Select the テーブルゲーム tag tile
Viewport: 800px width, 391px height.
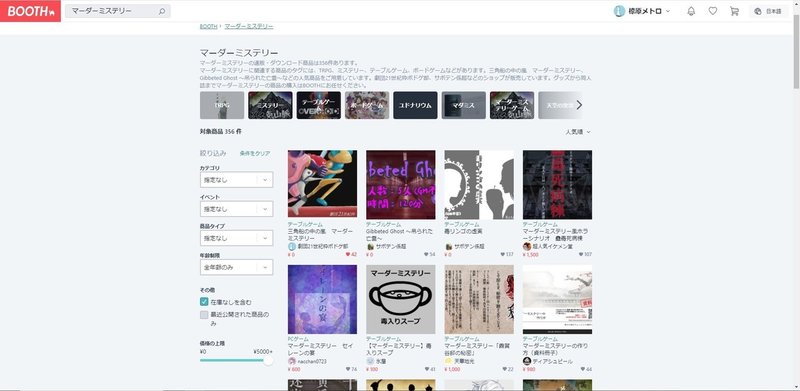(x=318, y=105)
